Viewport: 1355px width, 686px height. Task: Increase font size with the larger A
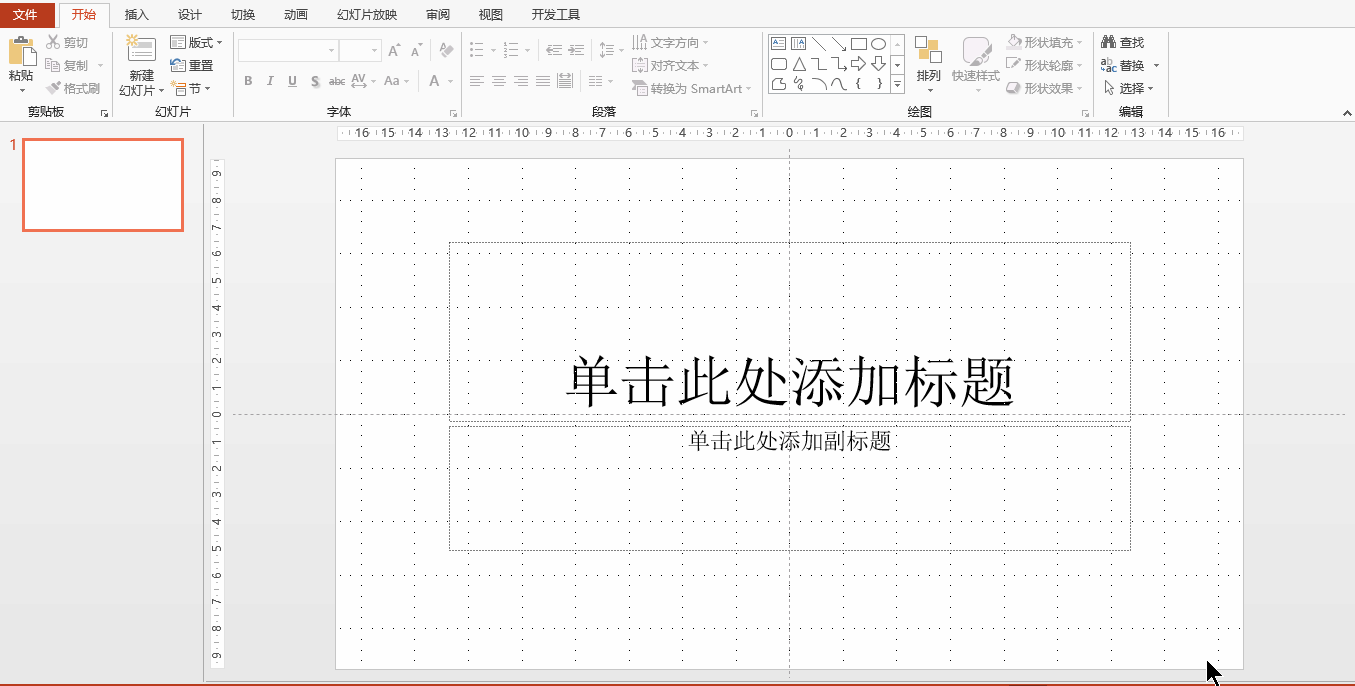tap(394, 50)
